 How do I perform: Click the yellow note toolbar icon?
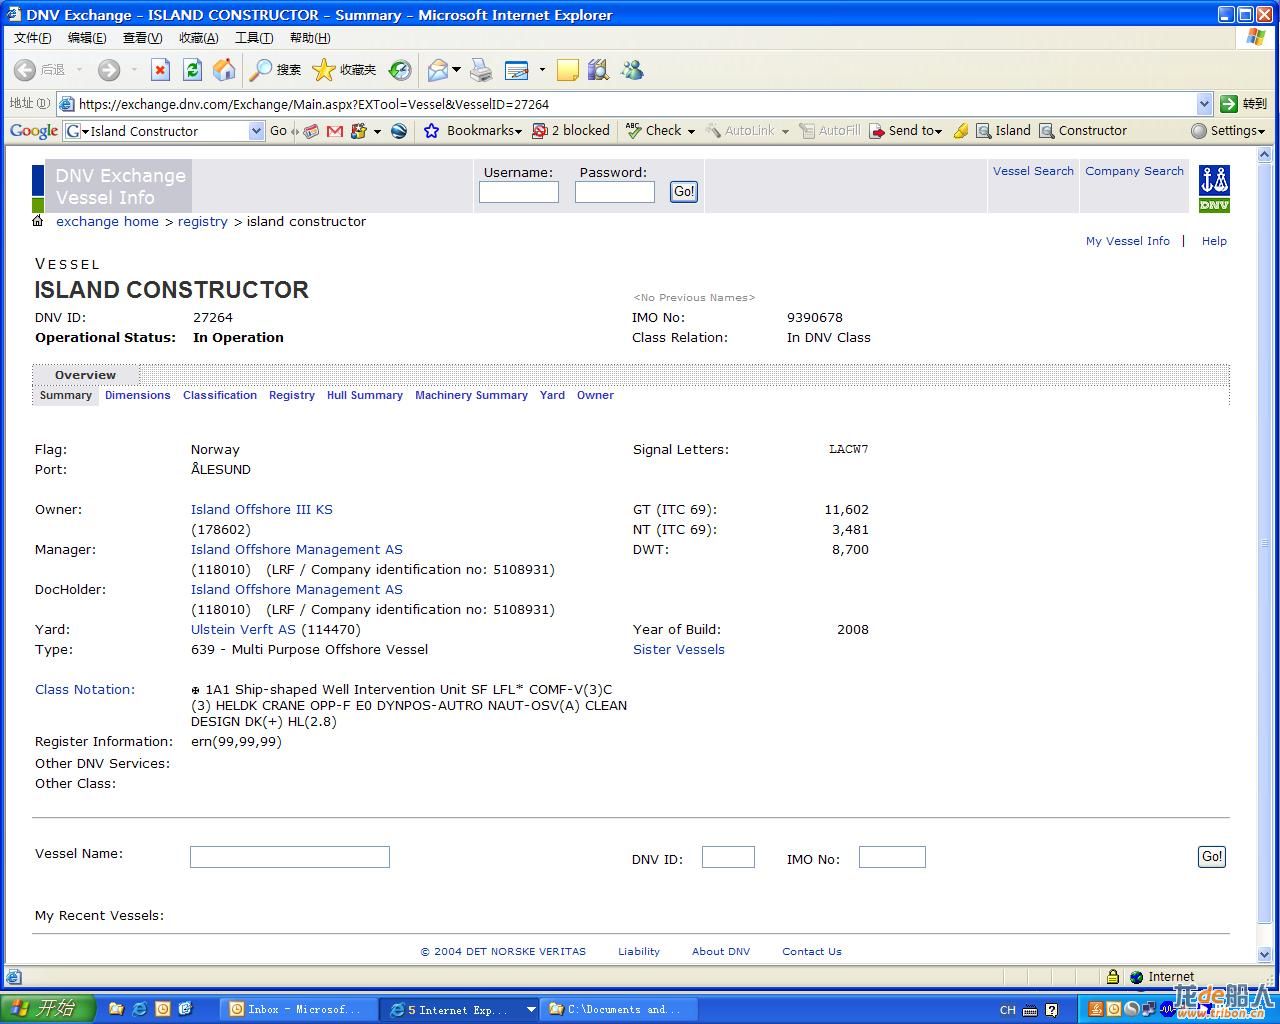(x=568, y=69)
